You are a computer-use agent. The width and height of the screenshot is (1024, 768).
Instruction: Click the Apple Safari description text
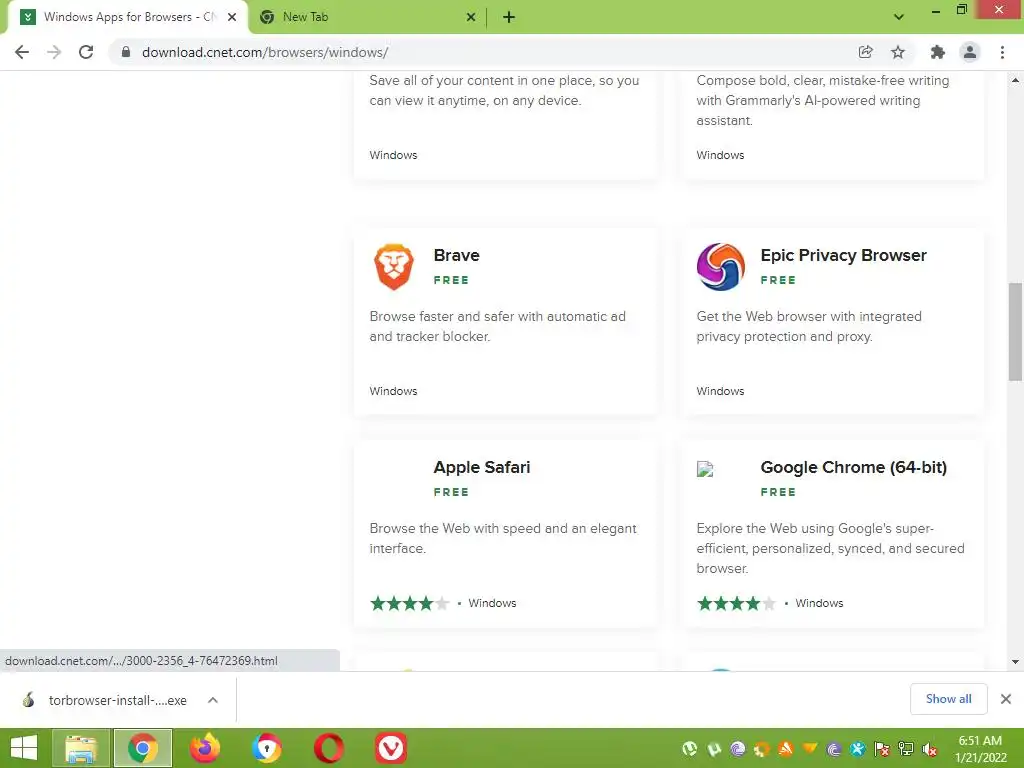tap(503, 539)
